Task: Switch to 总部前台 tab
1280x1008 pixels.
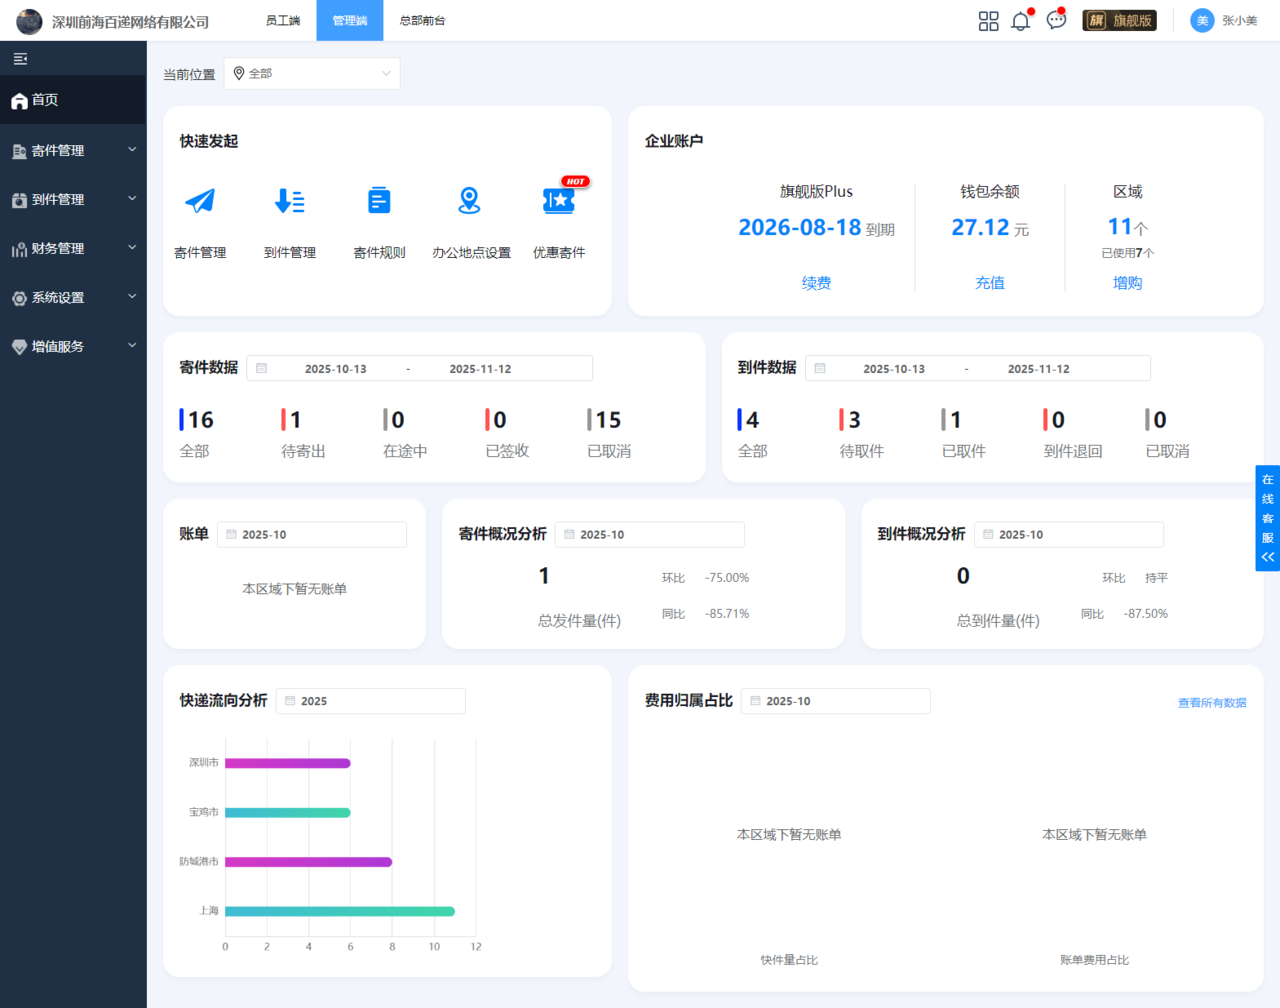Action: 422,21
